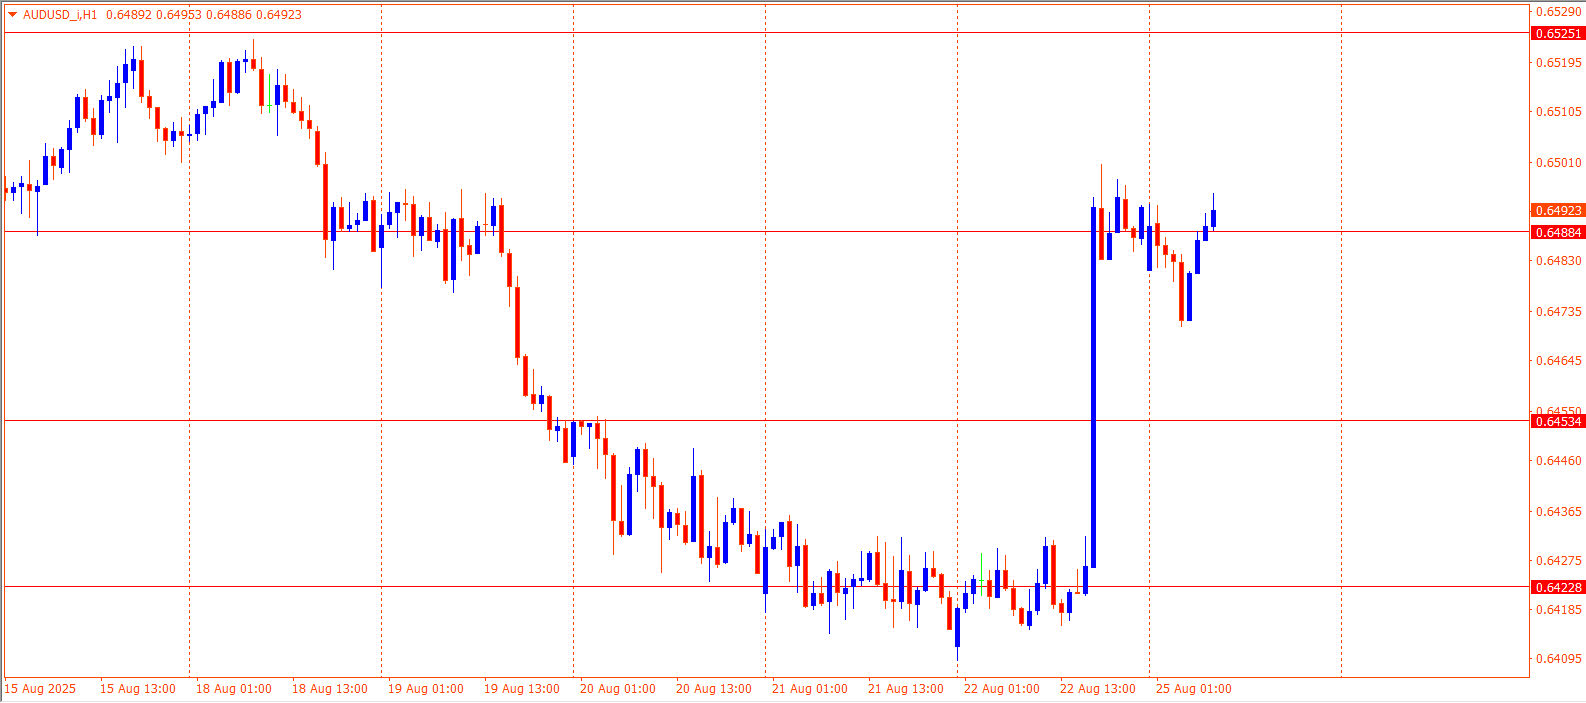This screenshot has width=1586, height=703.
Task: Click the 0.65290 price scale value
Action: click(1558, 12)
